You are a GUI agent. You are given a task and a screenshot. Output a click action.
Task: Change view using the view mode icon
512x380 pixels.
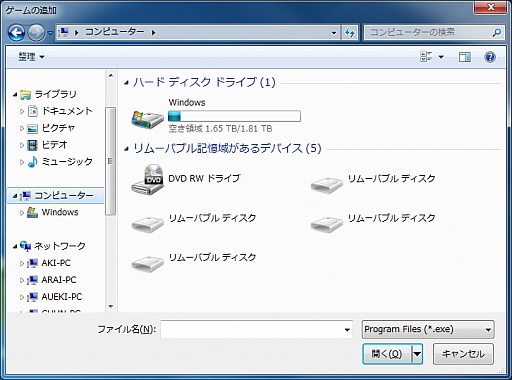point(426,57)
